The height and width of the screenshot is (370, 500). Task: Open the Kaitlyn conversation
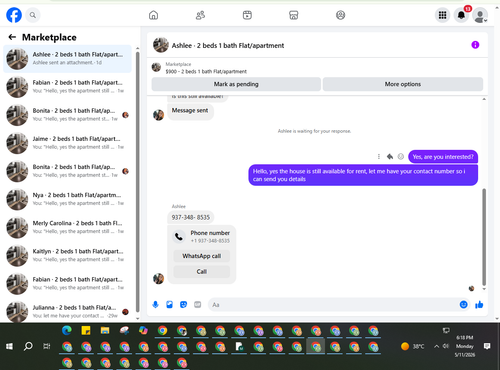pos(68,256)
